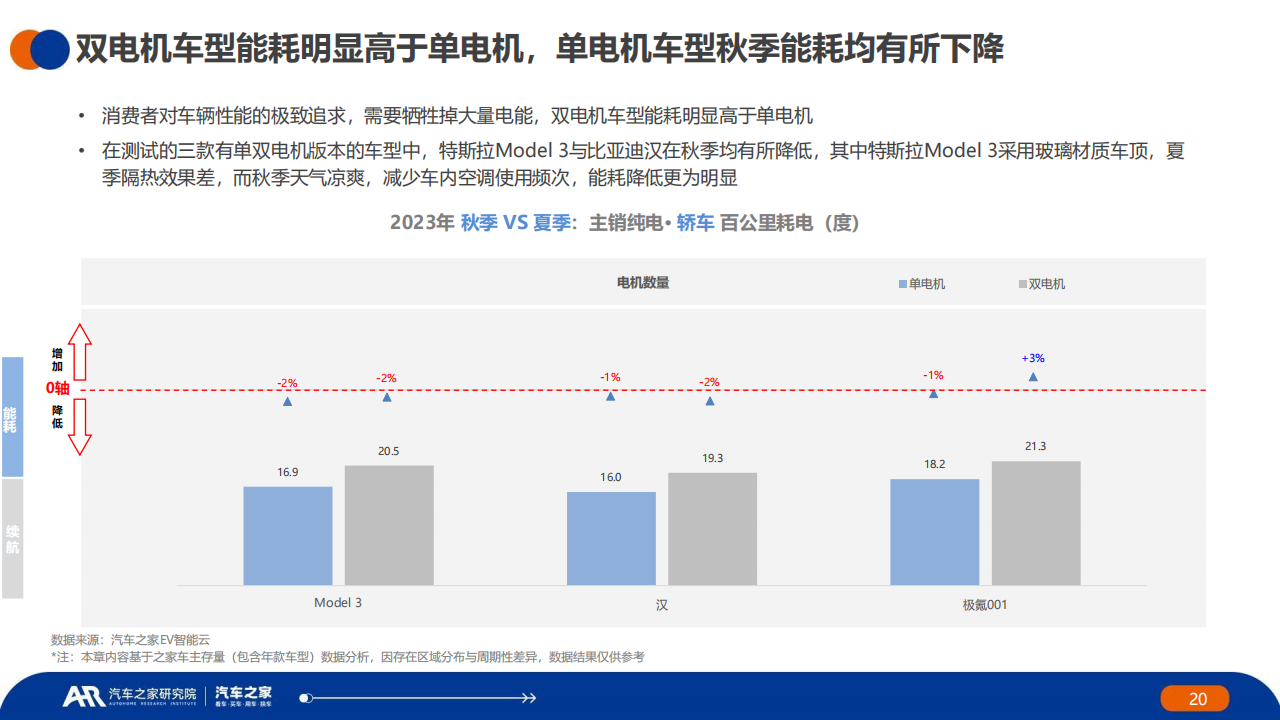Click the triangle marker under Model 3 single-motor -2%
This screenshot has height=720, width=1280.
[288, 402]
